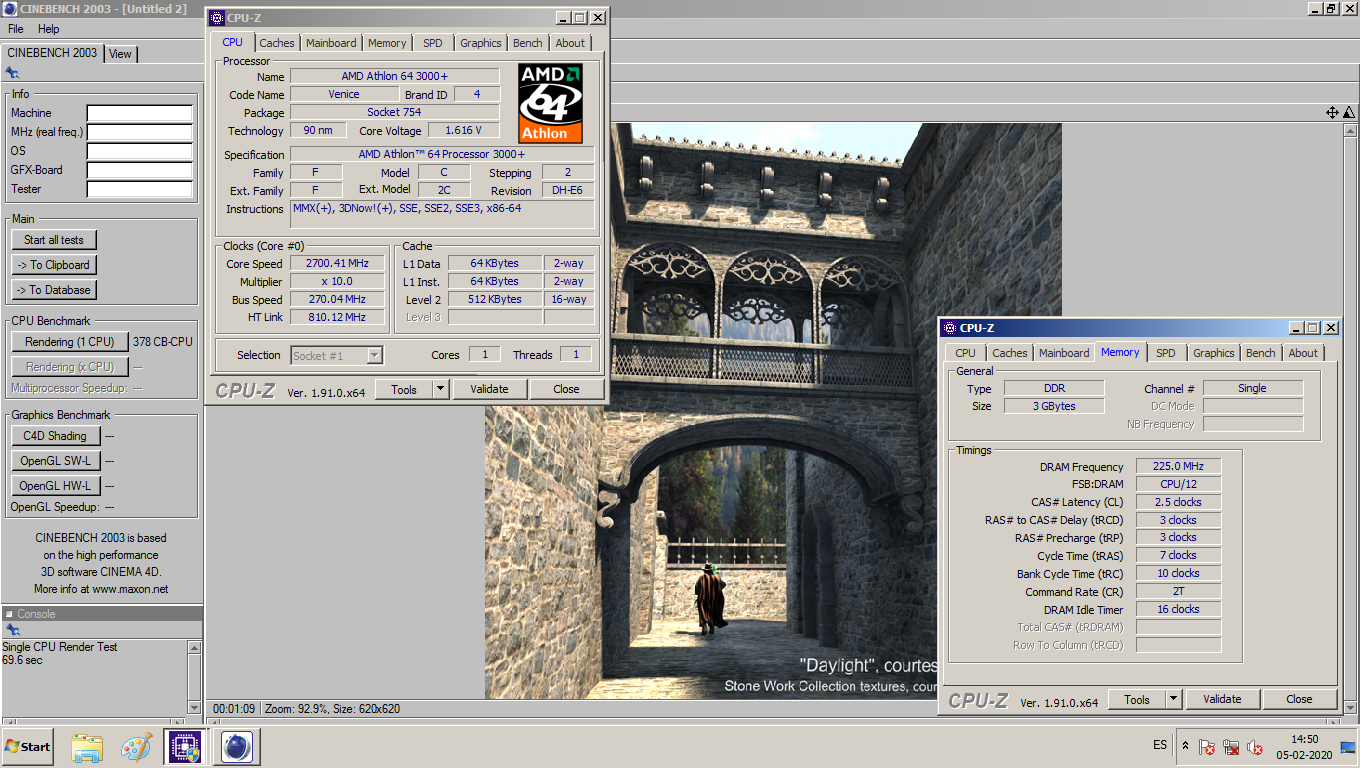Open the ES language indicator

pyautogui.click(x=1160, y=746)
